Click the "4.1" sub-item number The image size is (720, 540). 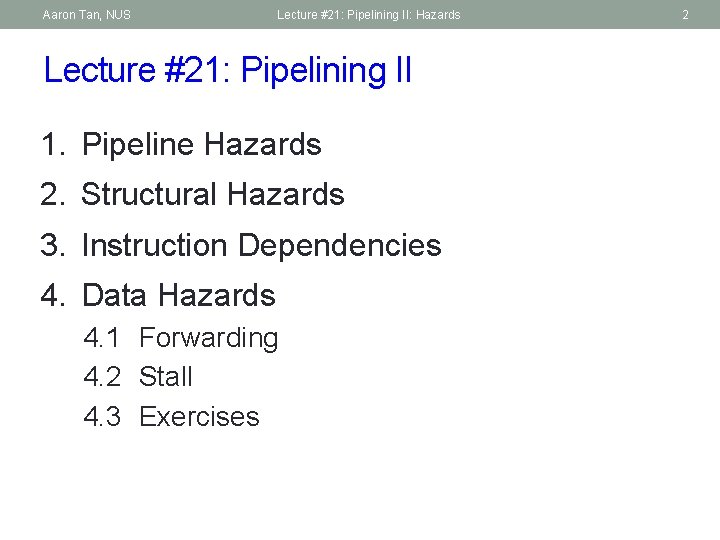pyautogui.click(x=102, y=338)
